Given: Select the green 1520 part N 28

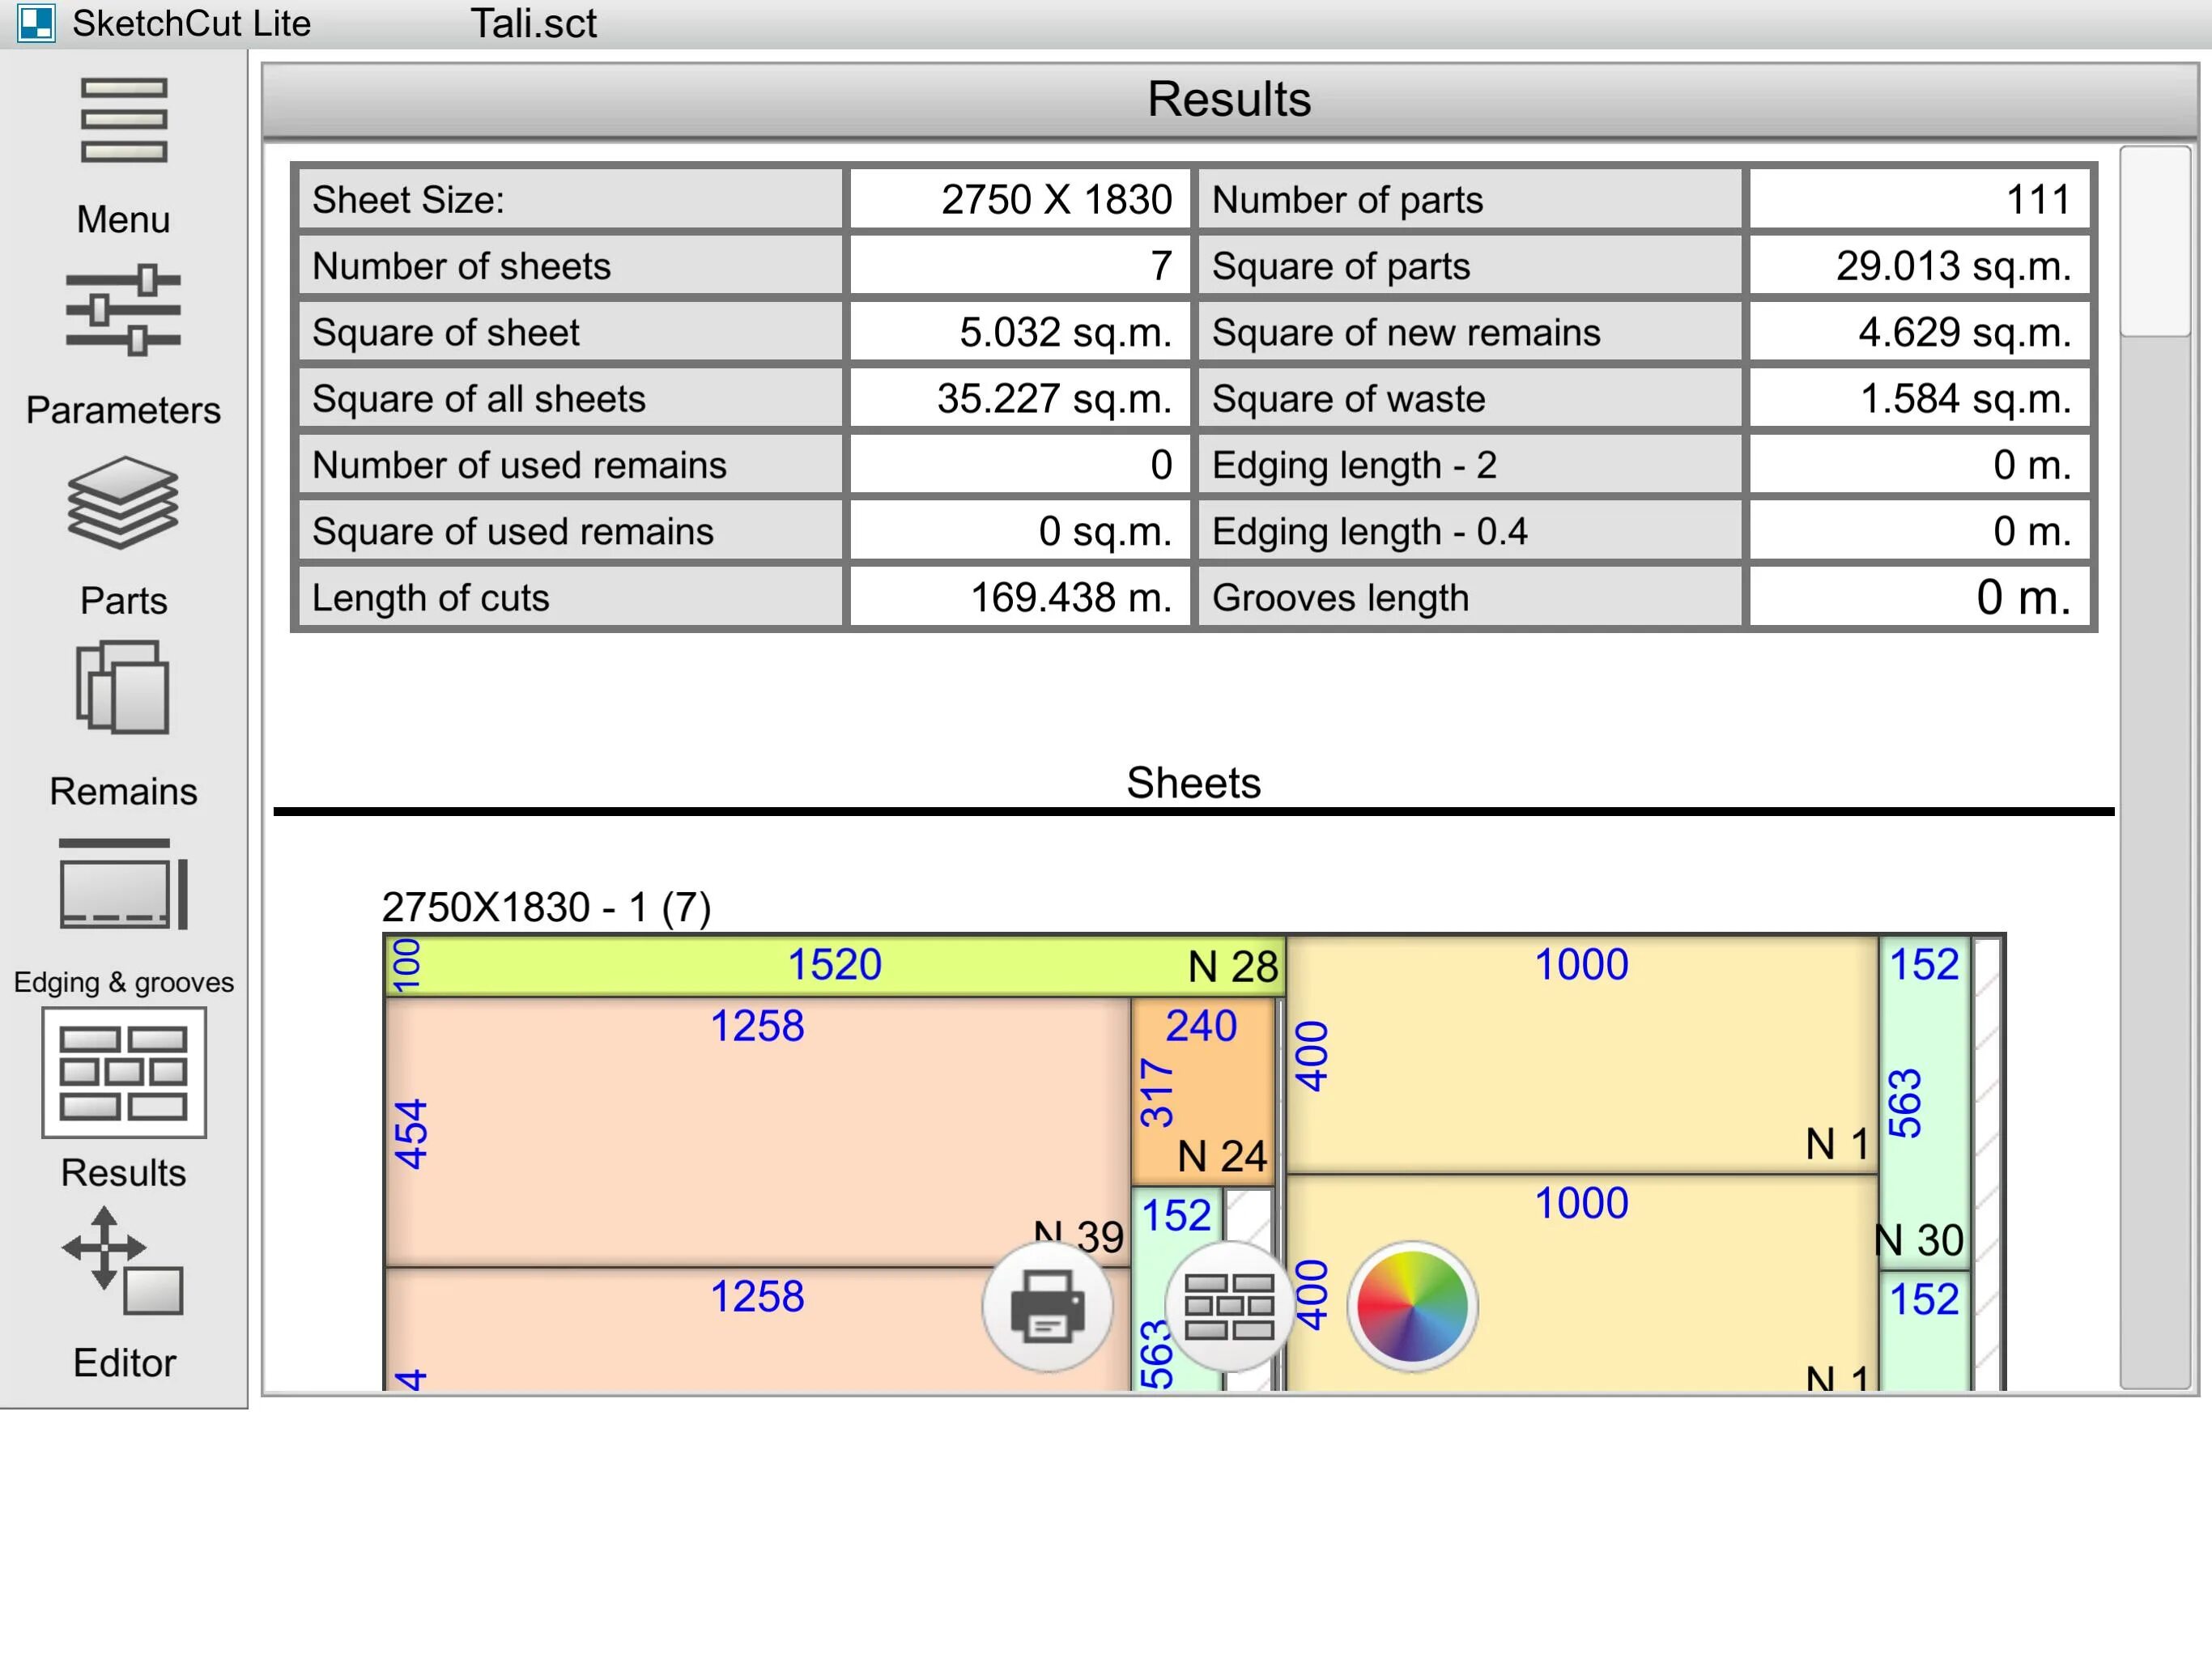Looking at the screenshot, I should (x=834, y=966).
